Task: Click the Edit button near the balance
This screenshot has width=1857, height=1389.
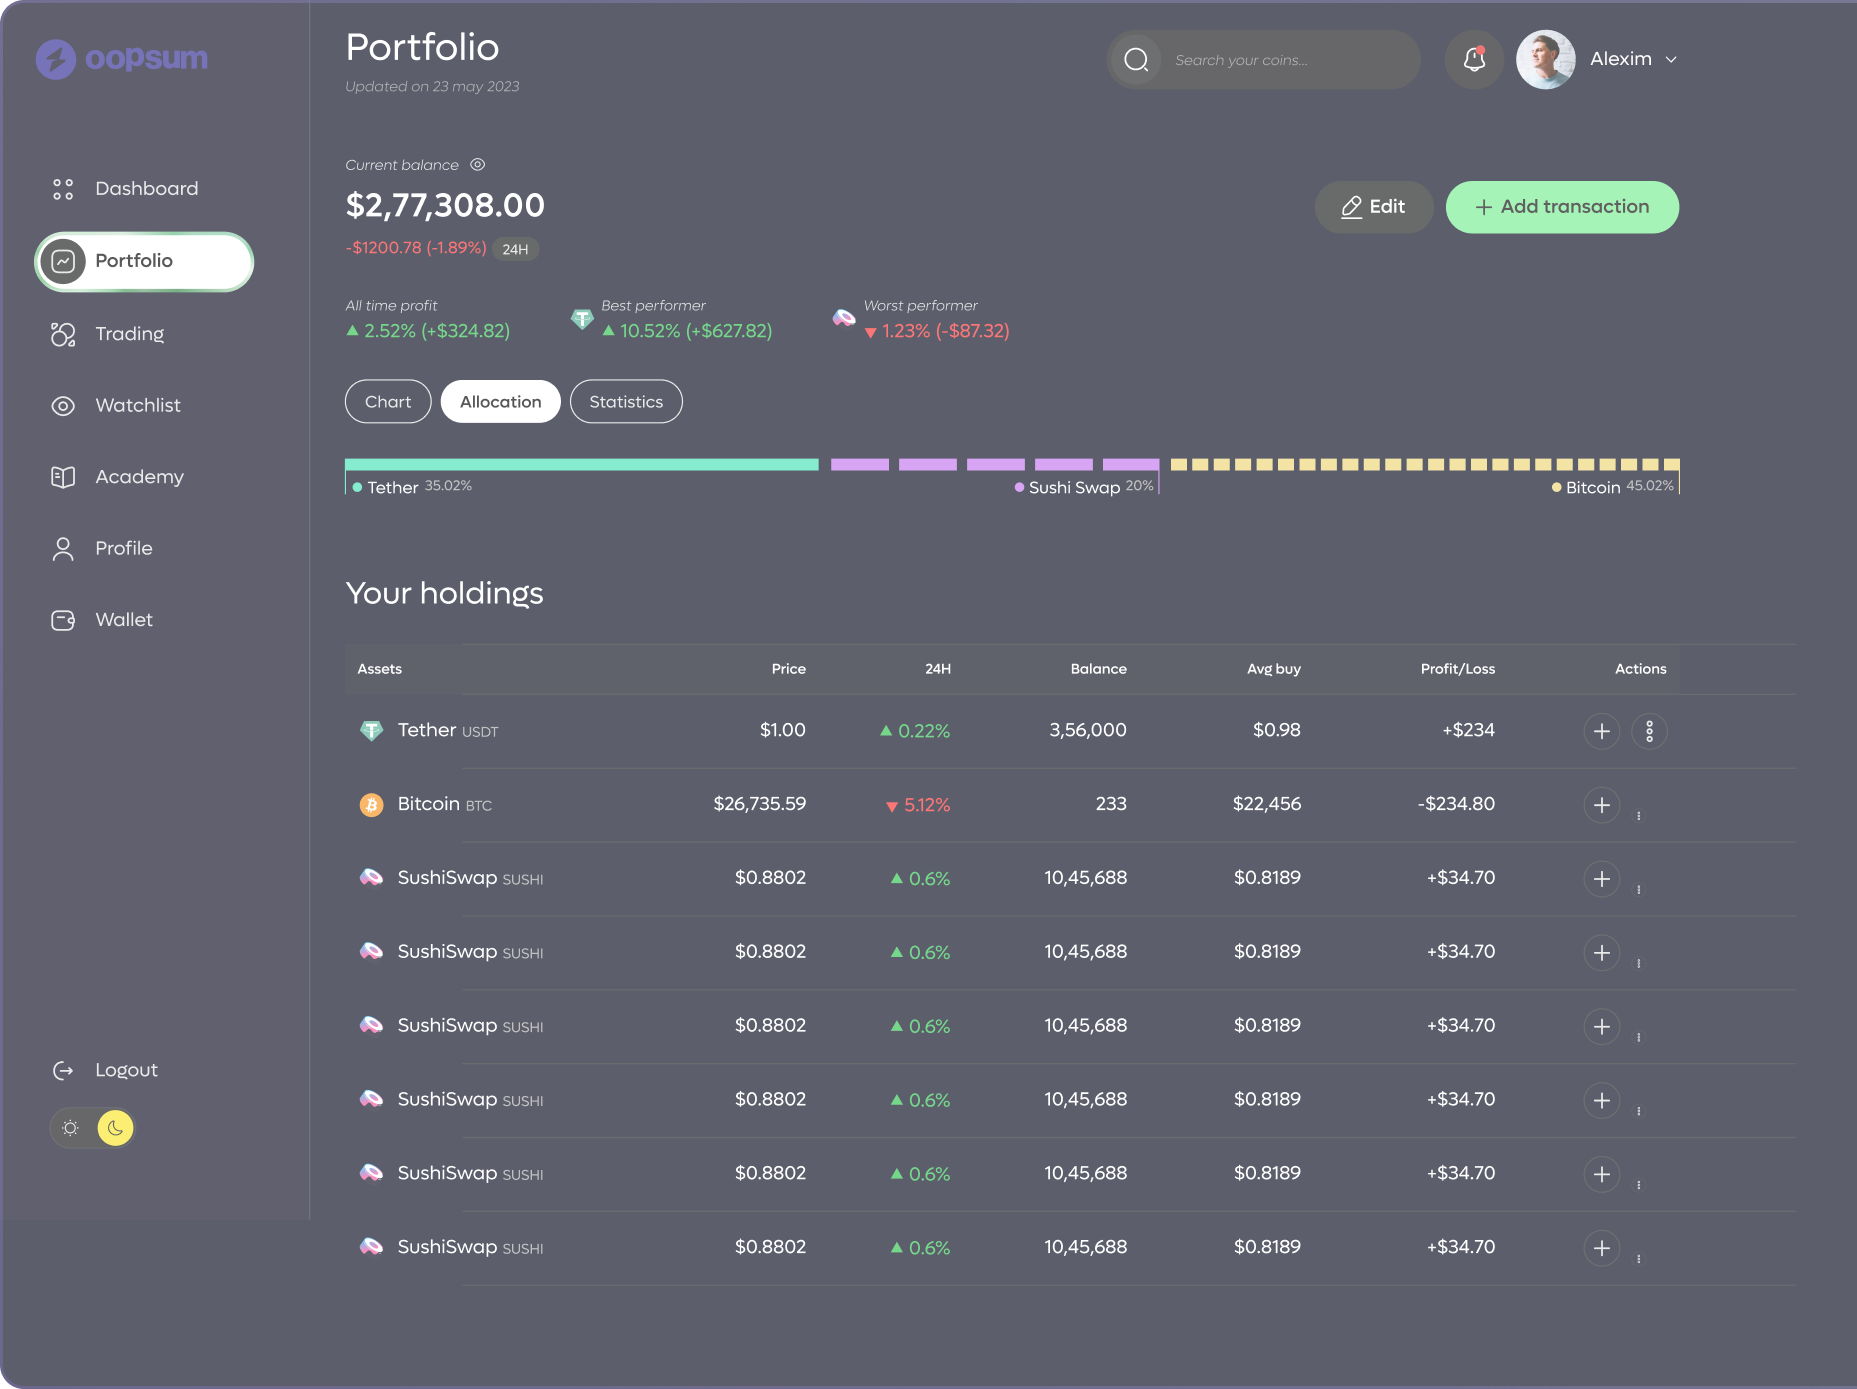Action: click(1373, 206)
